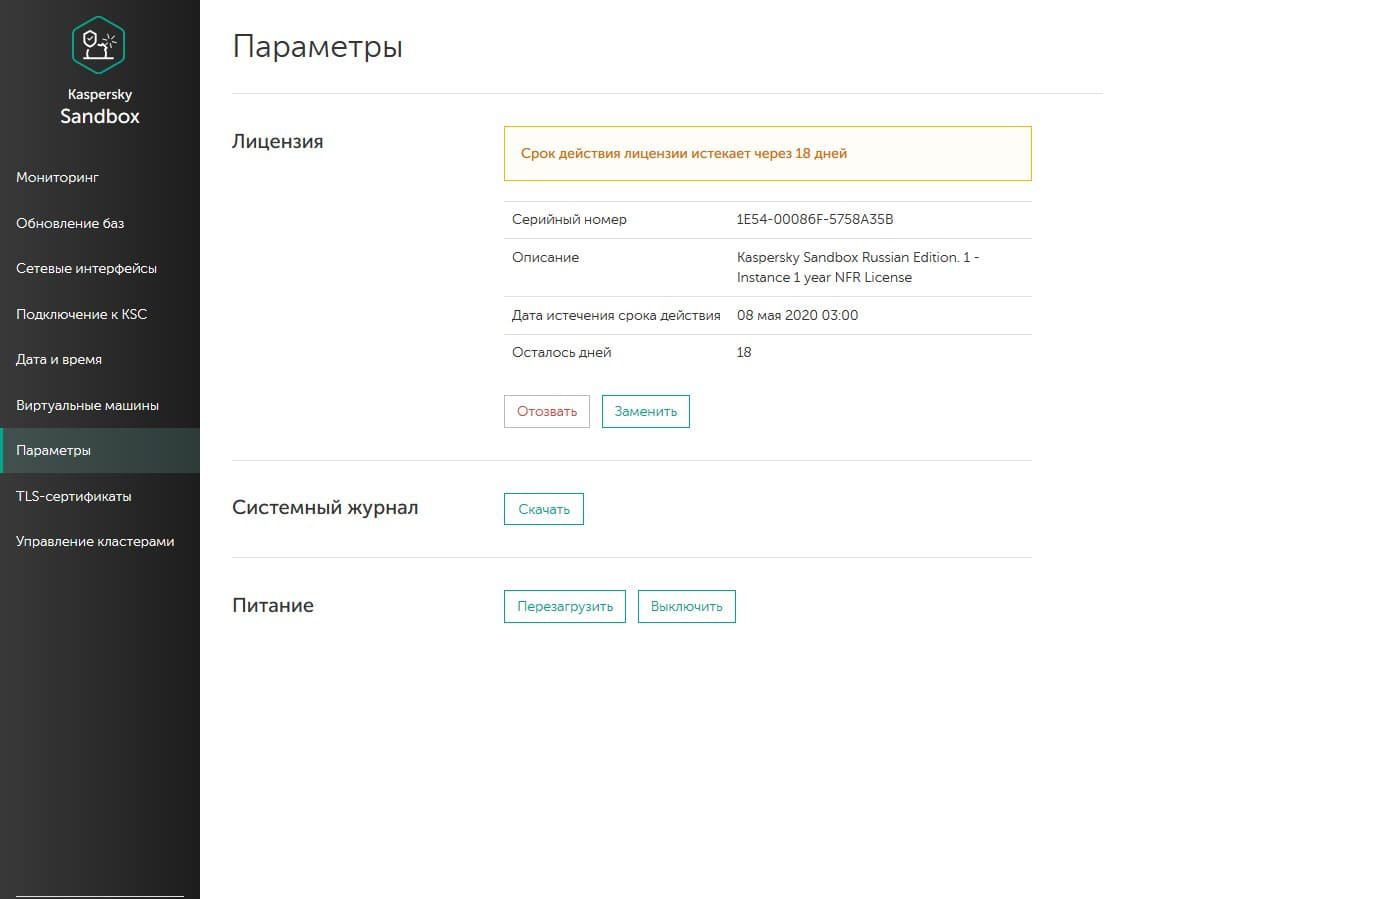The image size is (1400, 899).
Task: Click the Kaspersky Sandbox logo icon
Action: pos(99,44)
